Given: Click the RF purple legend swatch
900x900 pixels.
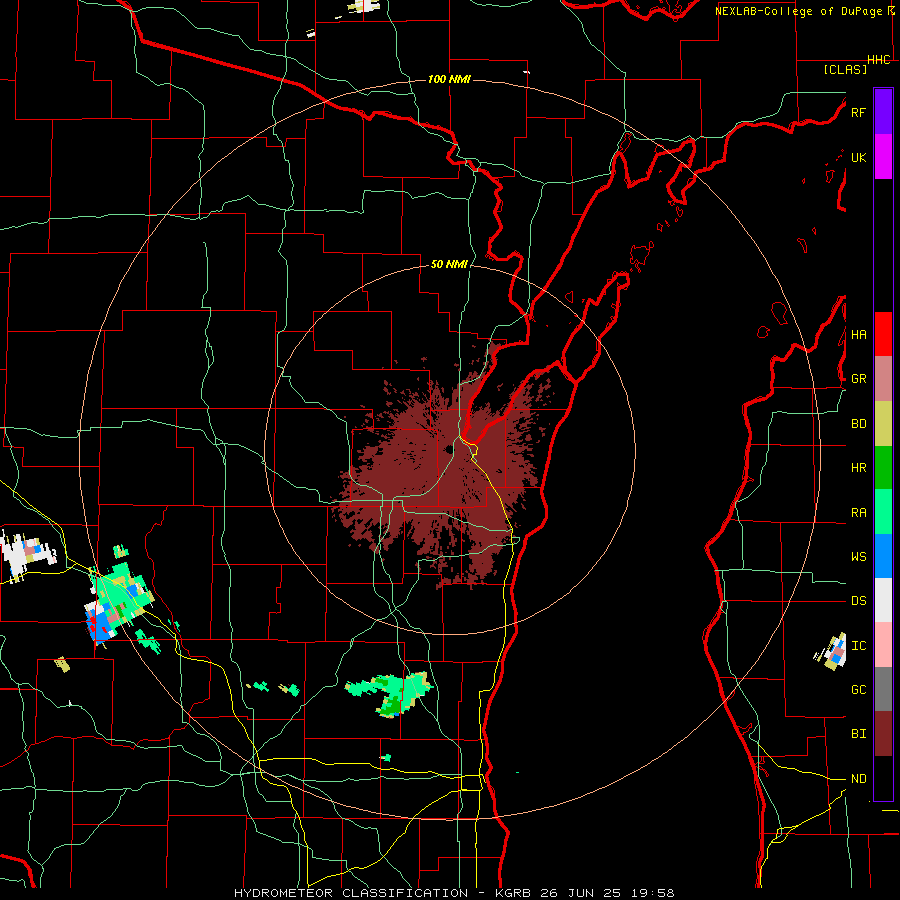Looking at the screenshot, I should [883, 112].
